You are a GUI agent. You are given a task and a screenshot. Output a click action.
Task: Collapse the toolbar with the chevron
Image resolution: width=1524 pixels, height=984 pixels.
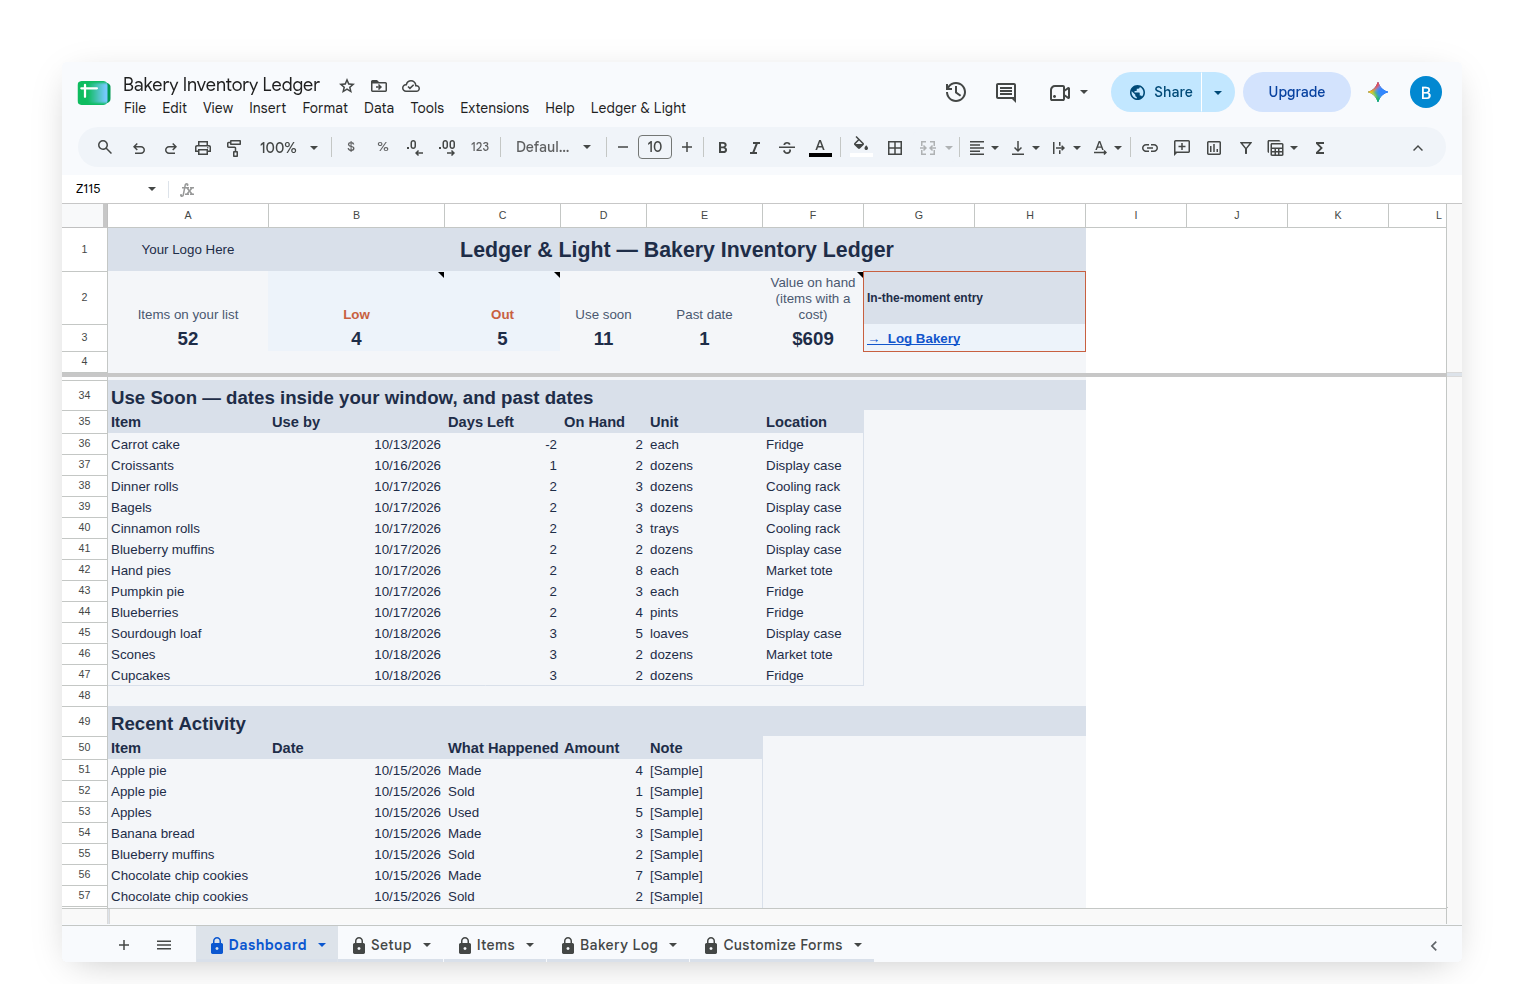pyautogui.click(x=1418, y=148)
